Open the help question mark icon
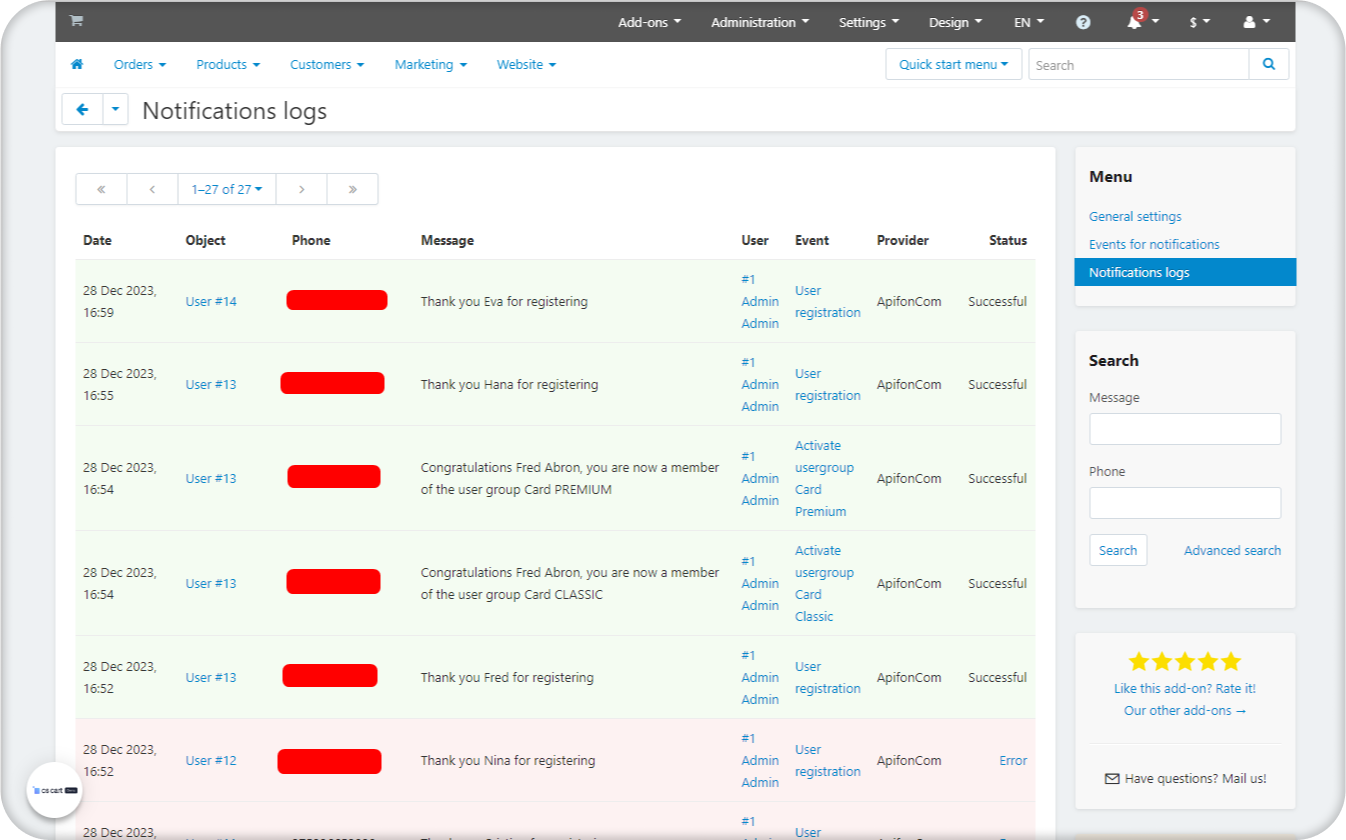Image resolution: width=1346 pixels, height=840 pixels. pos(1083,22)
